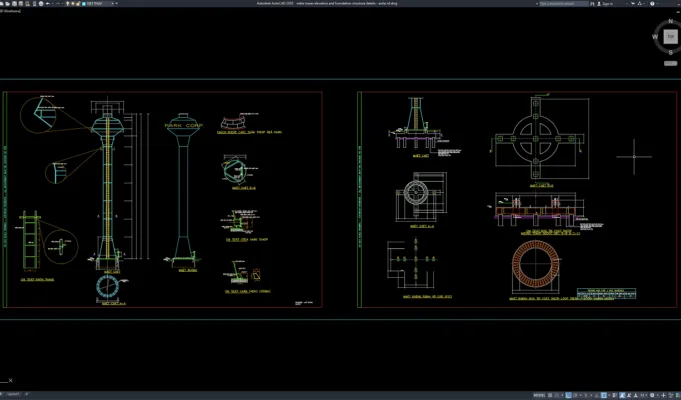Click the plus icon in status bar
681x400 pixels.
coord(663,395)
